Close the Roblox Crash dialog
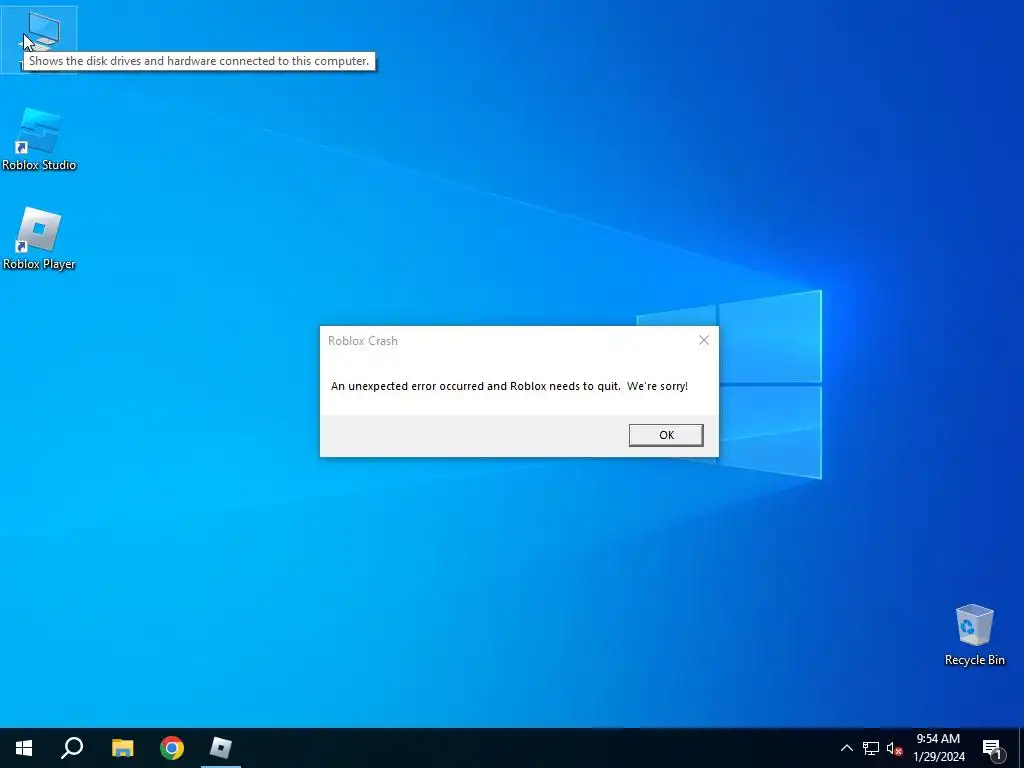The image size is (1024, 768). (703, 340)
